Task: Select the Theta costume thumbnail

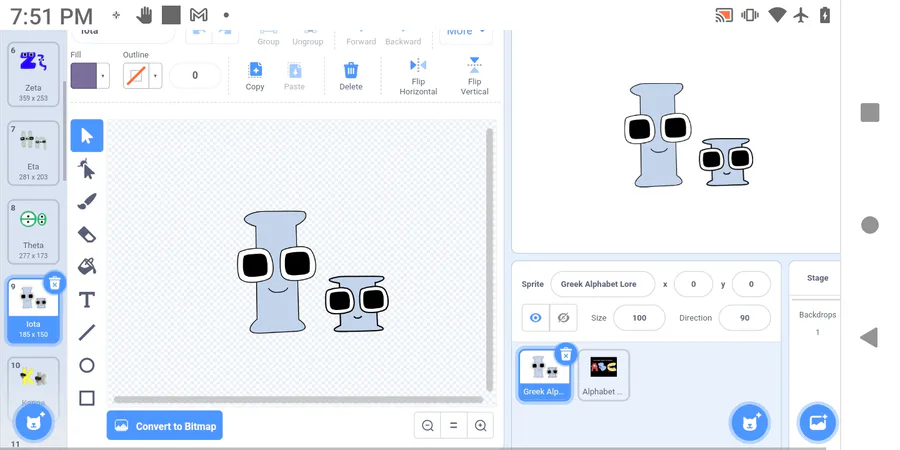Action: [x=33, y=231]
